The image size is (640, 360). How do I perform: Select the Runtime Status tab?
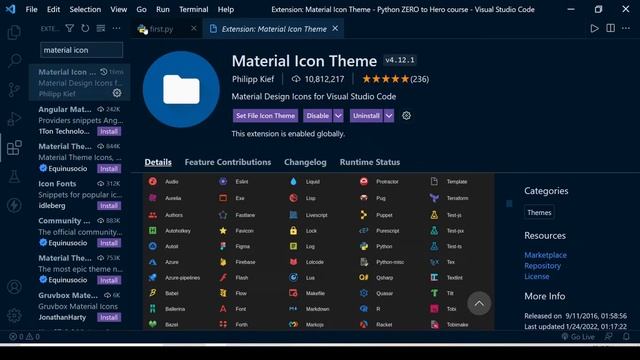pyautogui.click(x=370, y=162)
